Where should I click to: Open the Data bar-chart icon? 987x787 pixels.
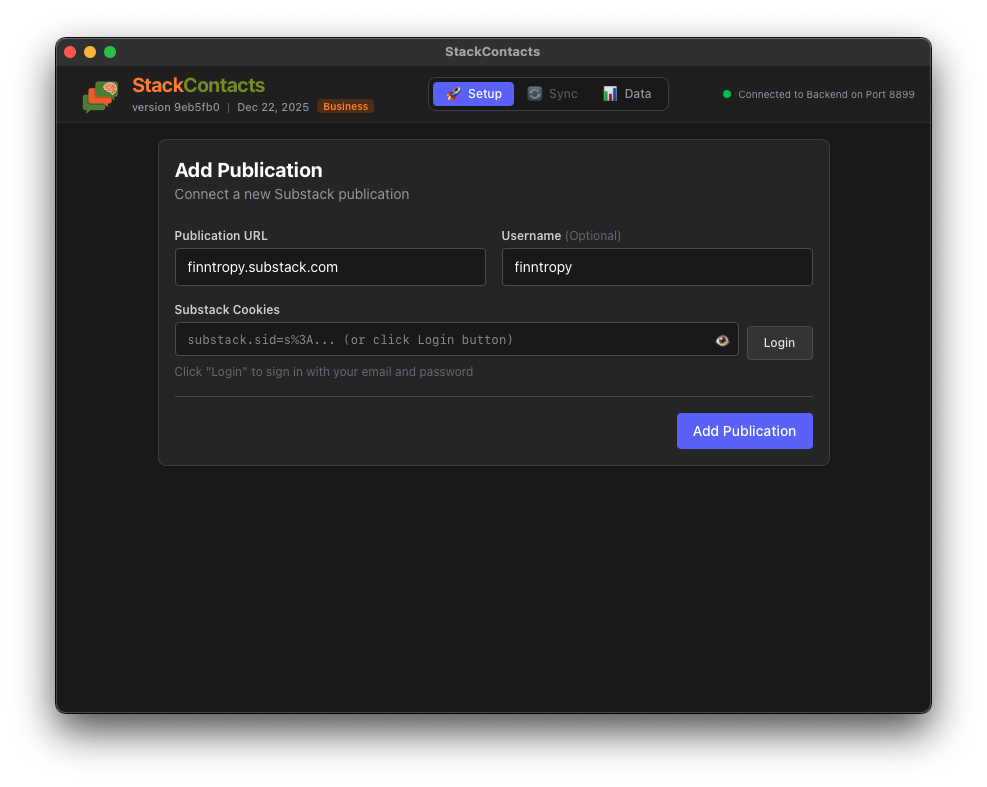tap(610, 93)
